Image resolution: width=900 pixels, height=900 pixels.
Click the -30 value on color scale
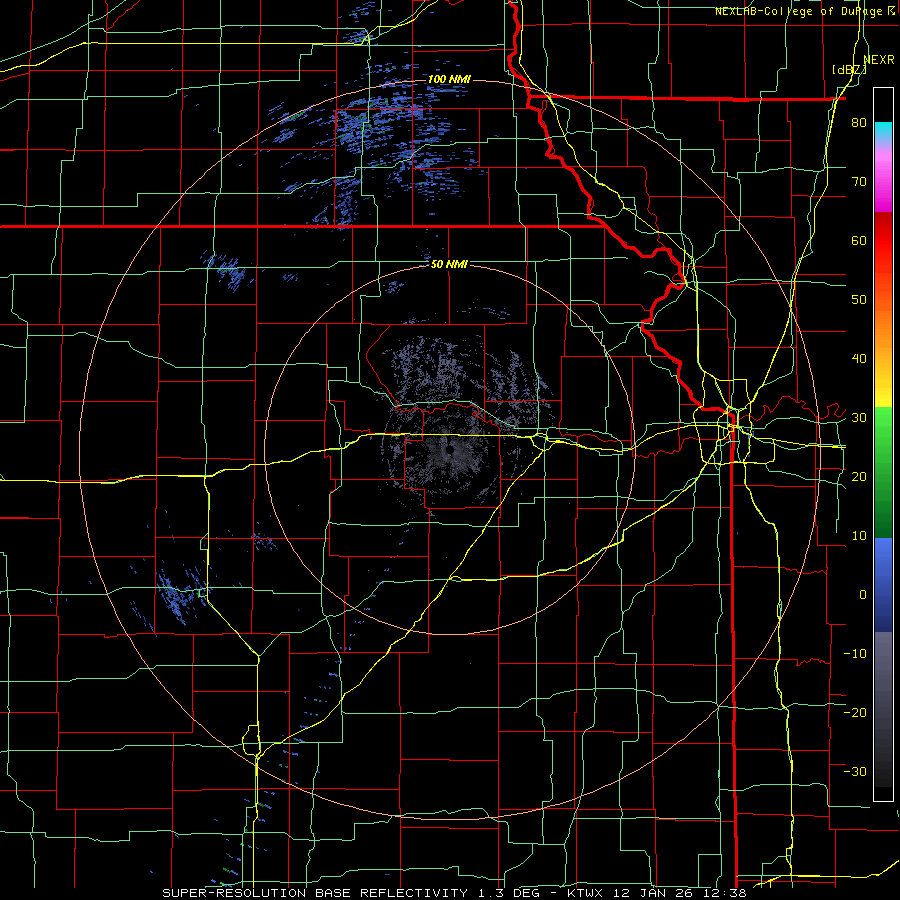click(855, 771)
